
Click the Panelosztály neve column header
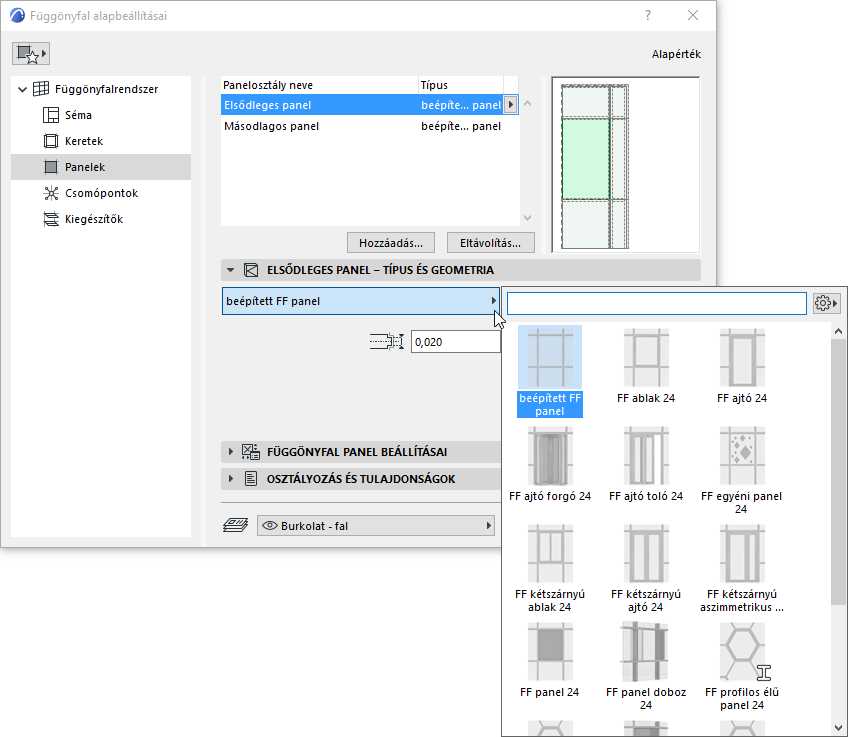(319, 85)
